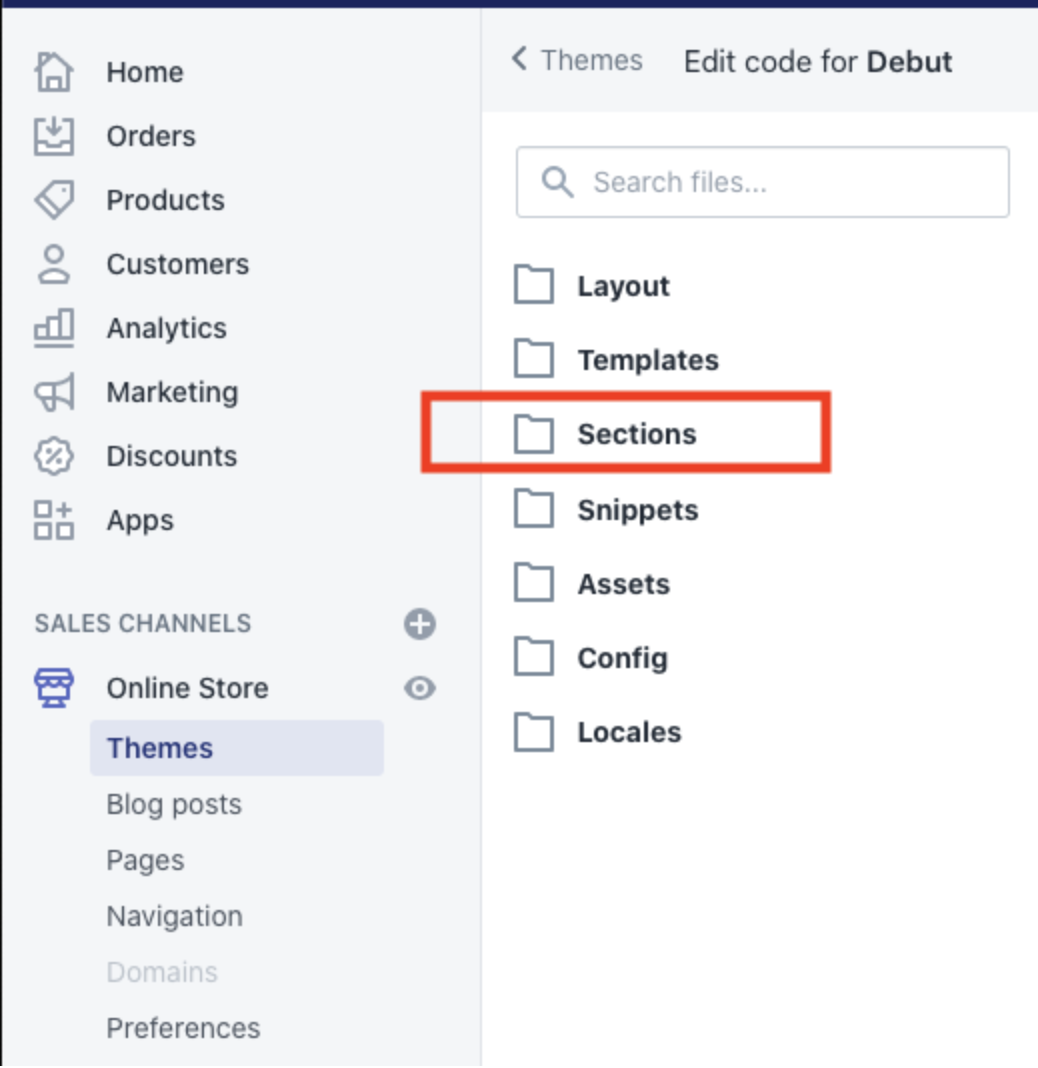
Task: View online store via eye icon
Action: coord(420,688)
